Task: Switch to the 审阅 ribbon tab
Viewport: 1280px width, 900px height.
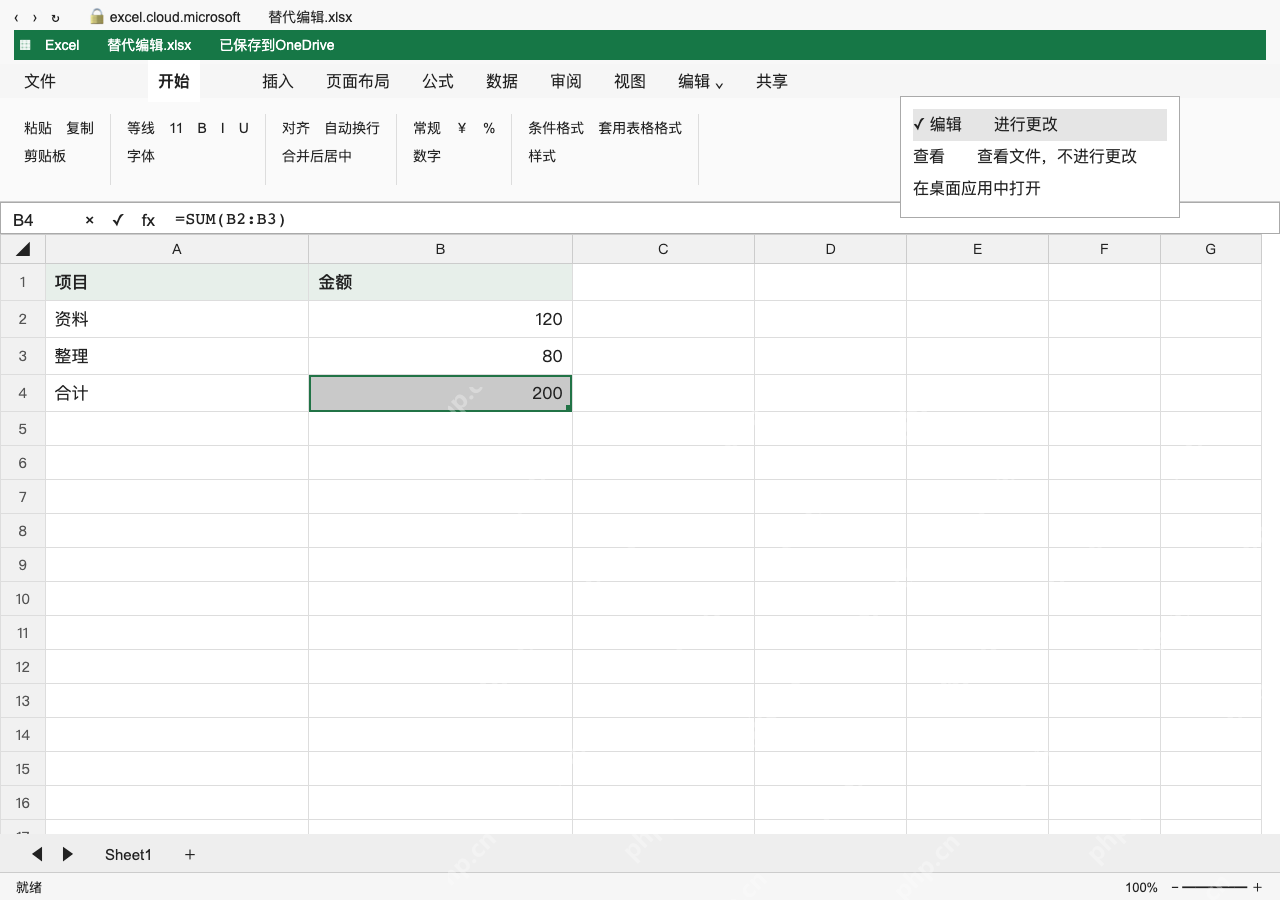Action: coord(566,82)
